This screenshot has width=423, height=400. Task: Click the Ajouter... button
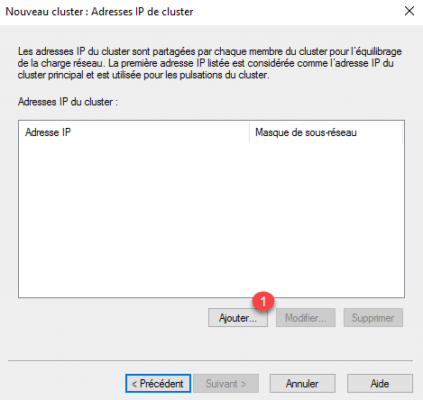(x=238, y=318)
